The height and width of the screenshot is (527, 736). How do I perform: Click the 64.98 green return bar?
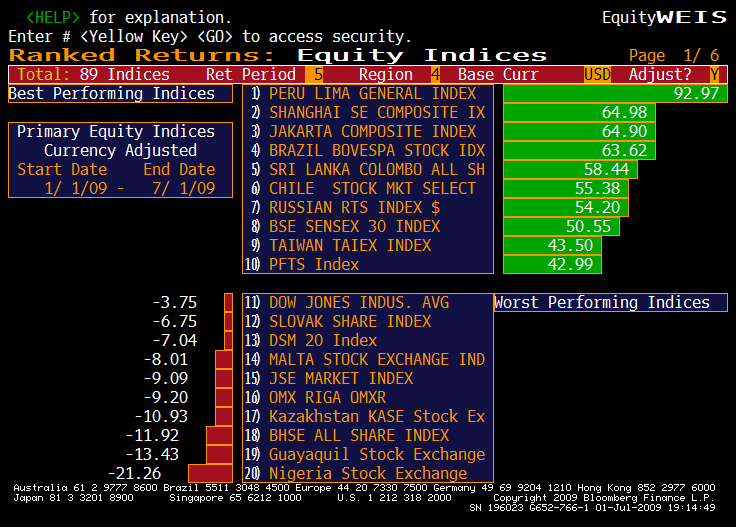click(x=579, y=113)
